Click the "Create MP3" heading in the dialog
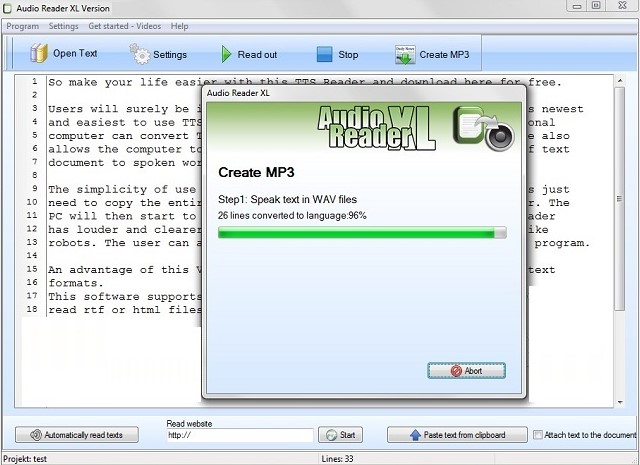The width and height of the screenshot is (640, 465). click(x=256, y=172)
